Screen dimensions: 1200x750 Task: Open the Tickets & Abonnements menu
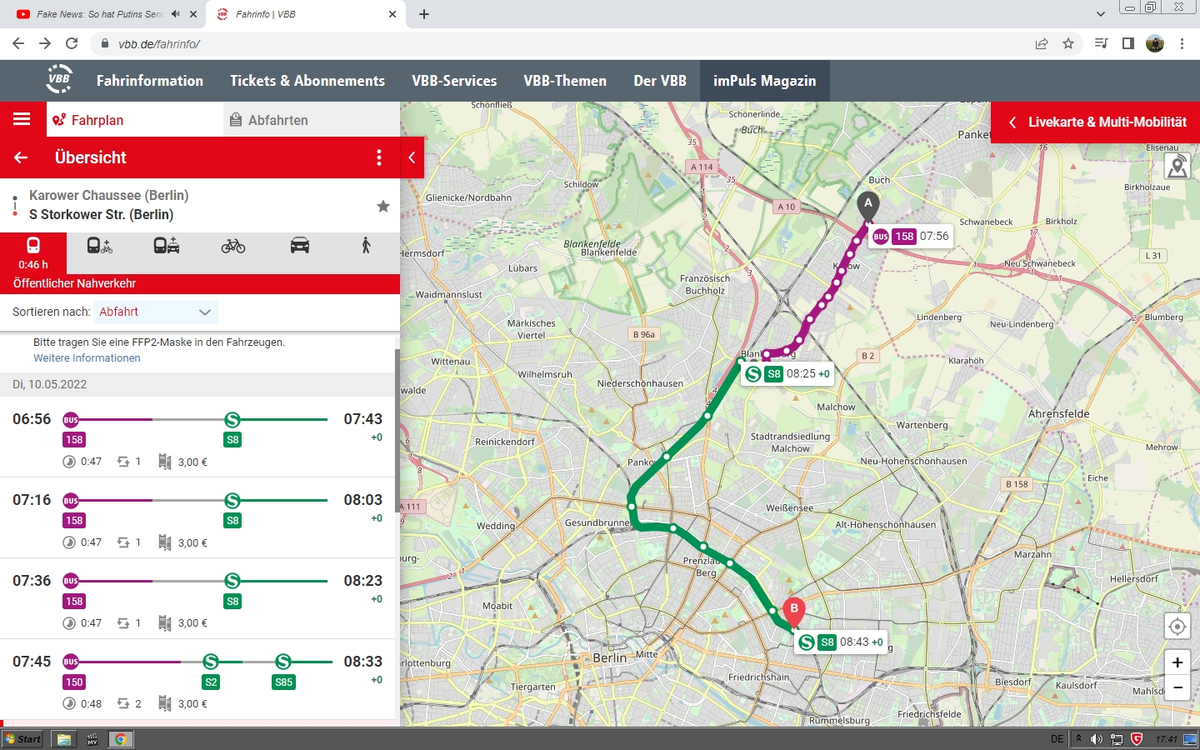coord(307,81)
